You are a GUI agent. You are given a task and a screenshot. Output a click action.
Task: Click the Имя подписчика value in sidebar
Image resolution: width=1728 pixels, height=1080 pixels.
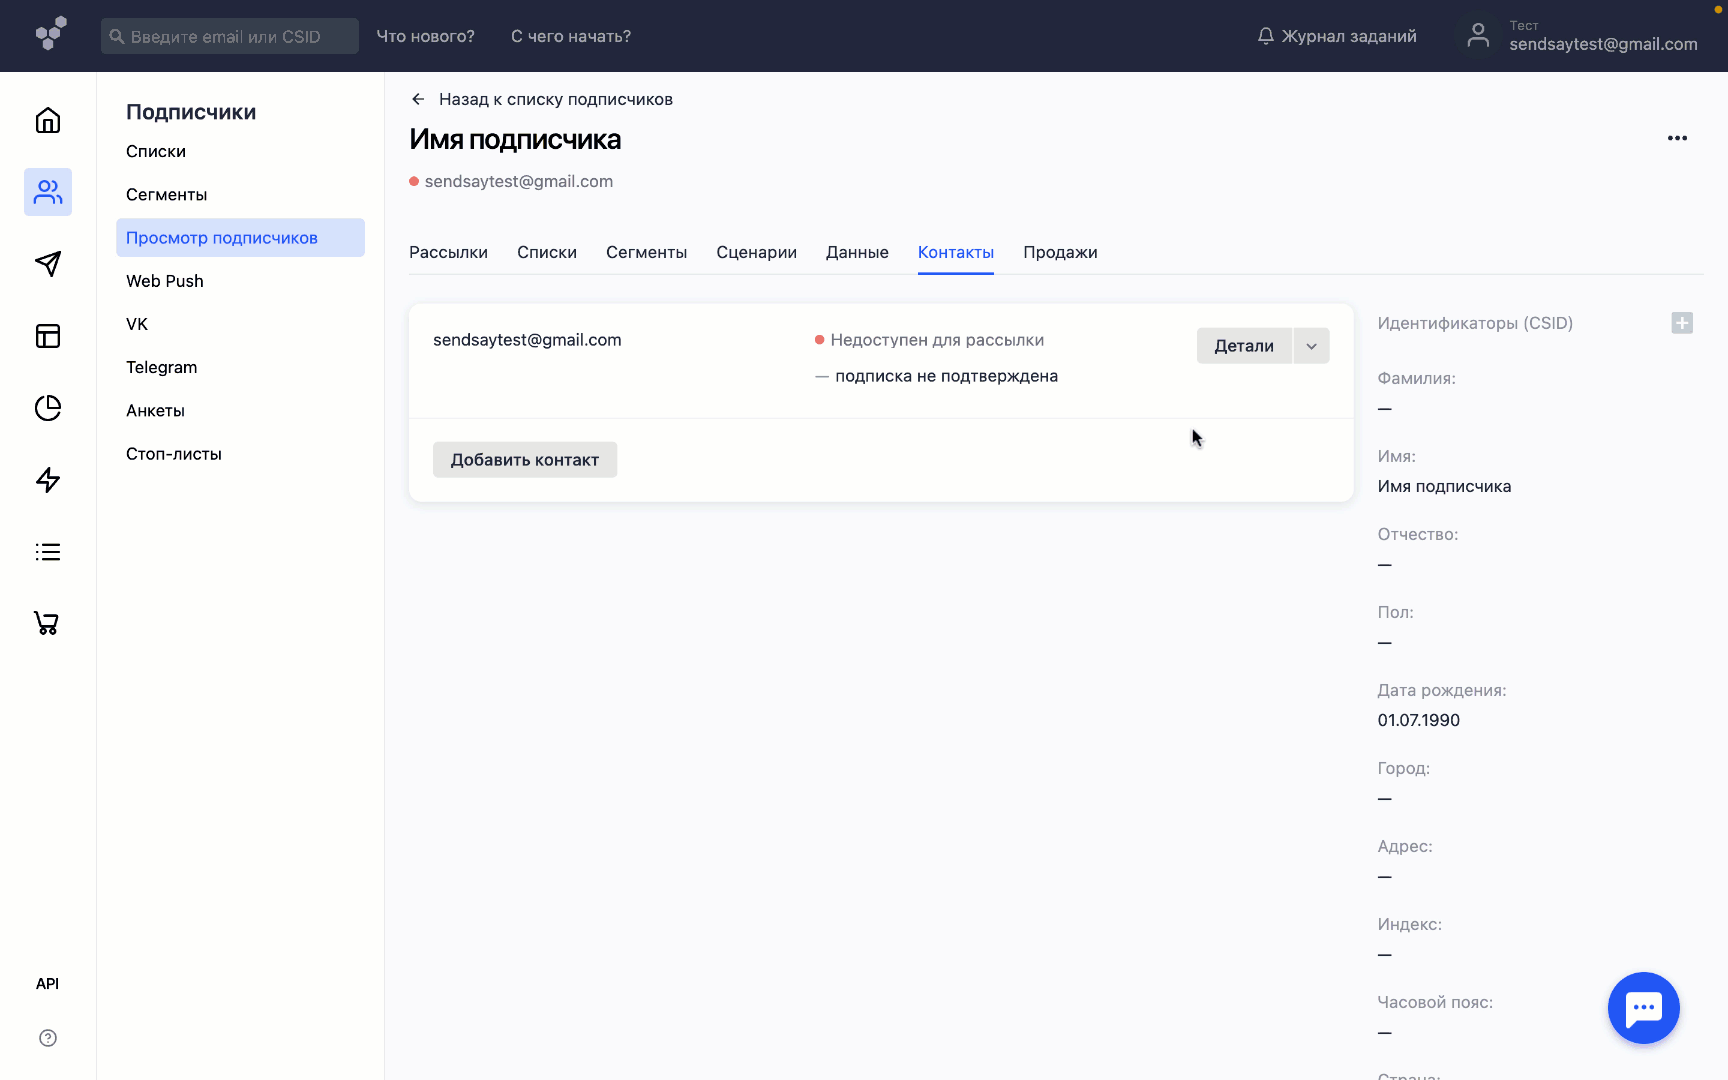[1444, 486]
